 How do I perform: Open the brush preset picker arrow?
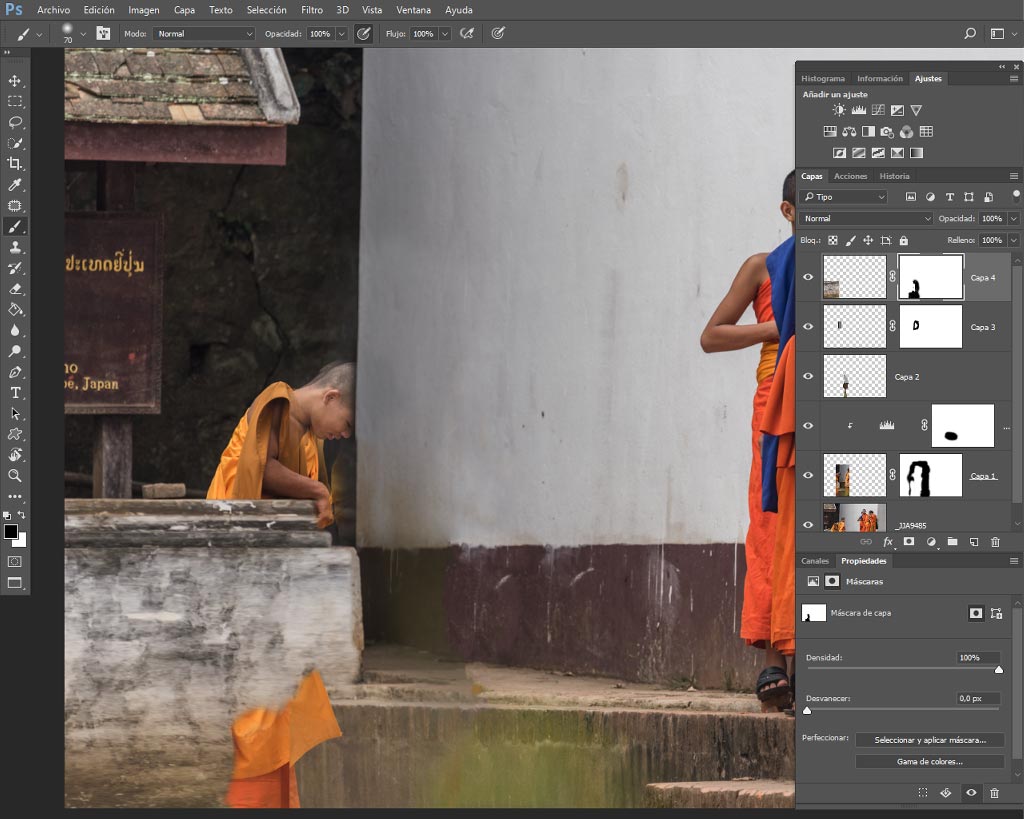click(x=83, y=33)
